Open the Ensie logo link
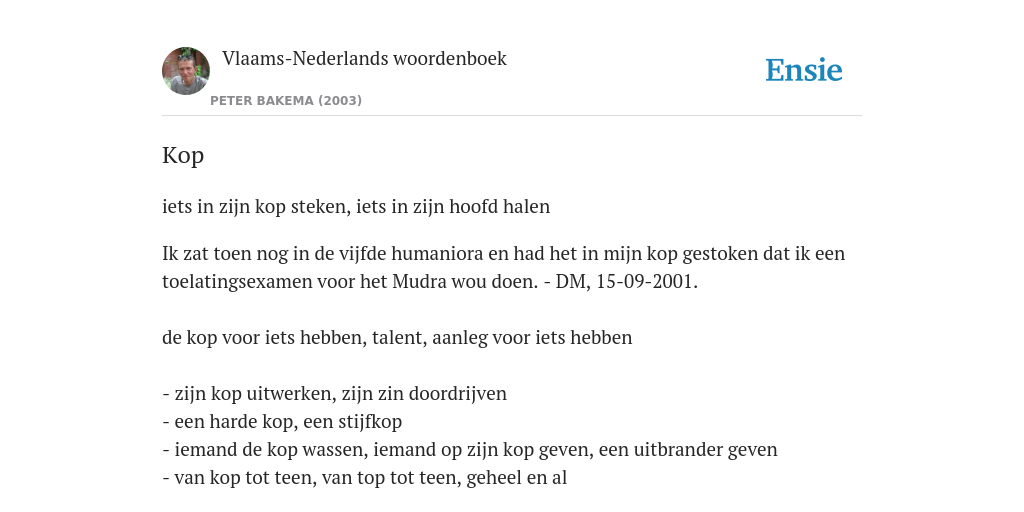This screenshot has width=1024, height=512. click(804, 70)
